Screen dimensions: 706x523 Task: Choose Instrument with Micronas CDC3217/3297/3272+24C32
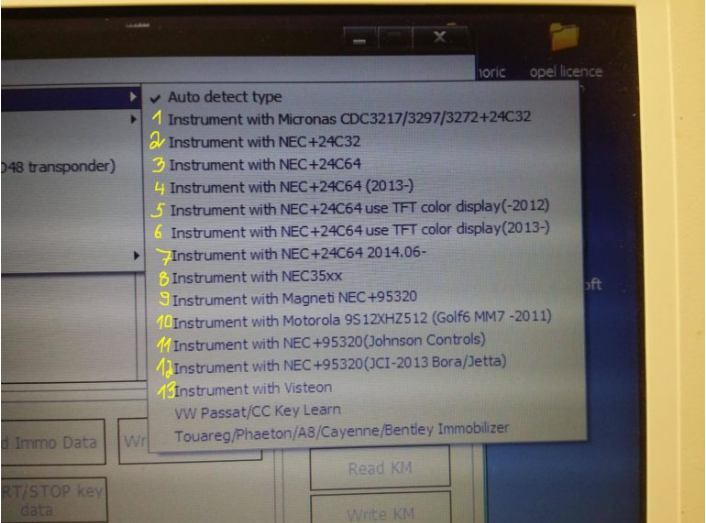(x=349, y=118)
